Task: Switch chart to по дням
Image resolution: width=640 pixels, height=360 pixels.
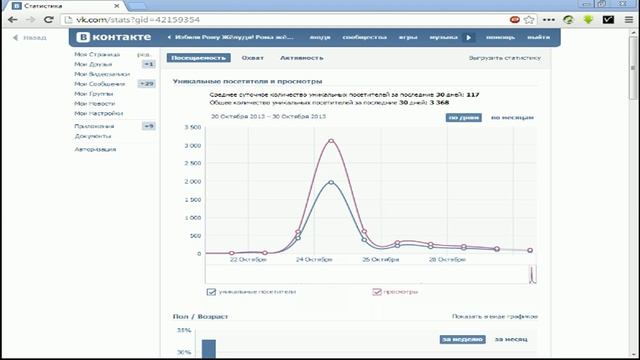Action: (x=464, y=118)
